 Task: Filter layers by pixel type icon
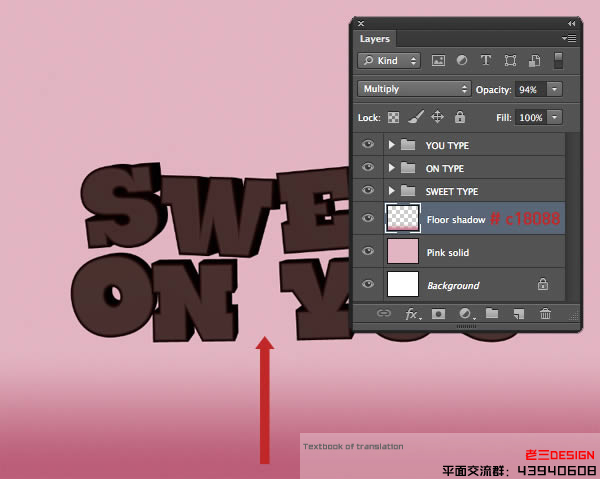pyautogui.click(x=438, y=60)
